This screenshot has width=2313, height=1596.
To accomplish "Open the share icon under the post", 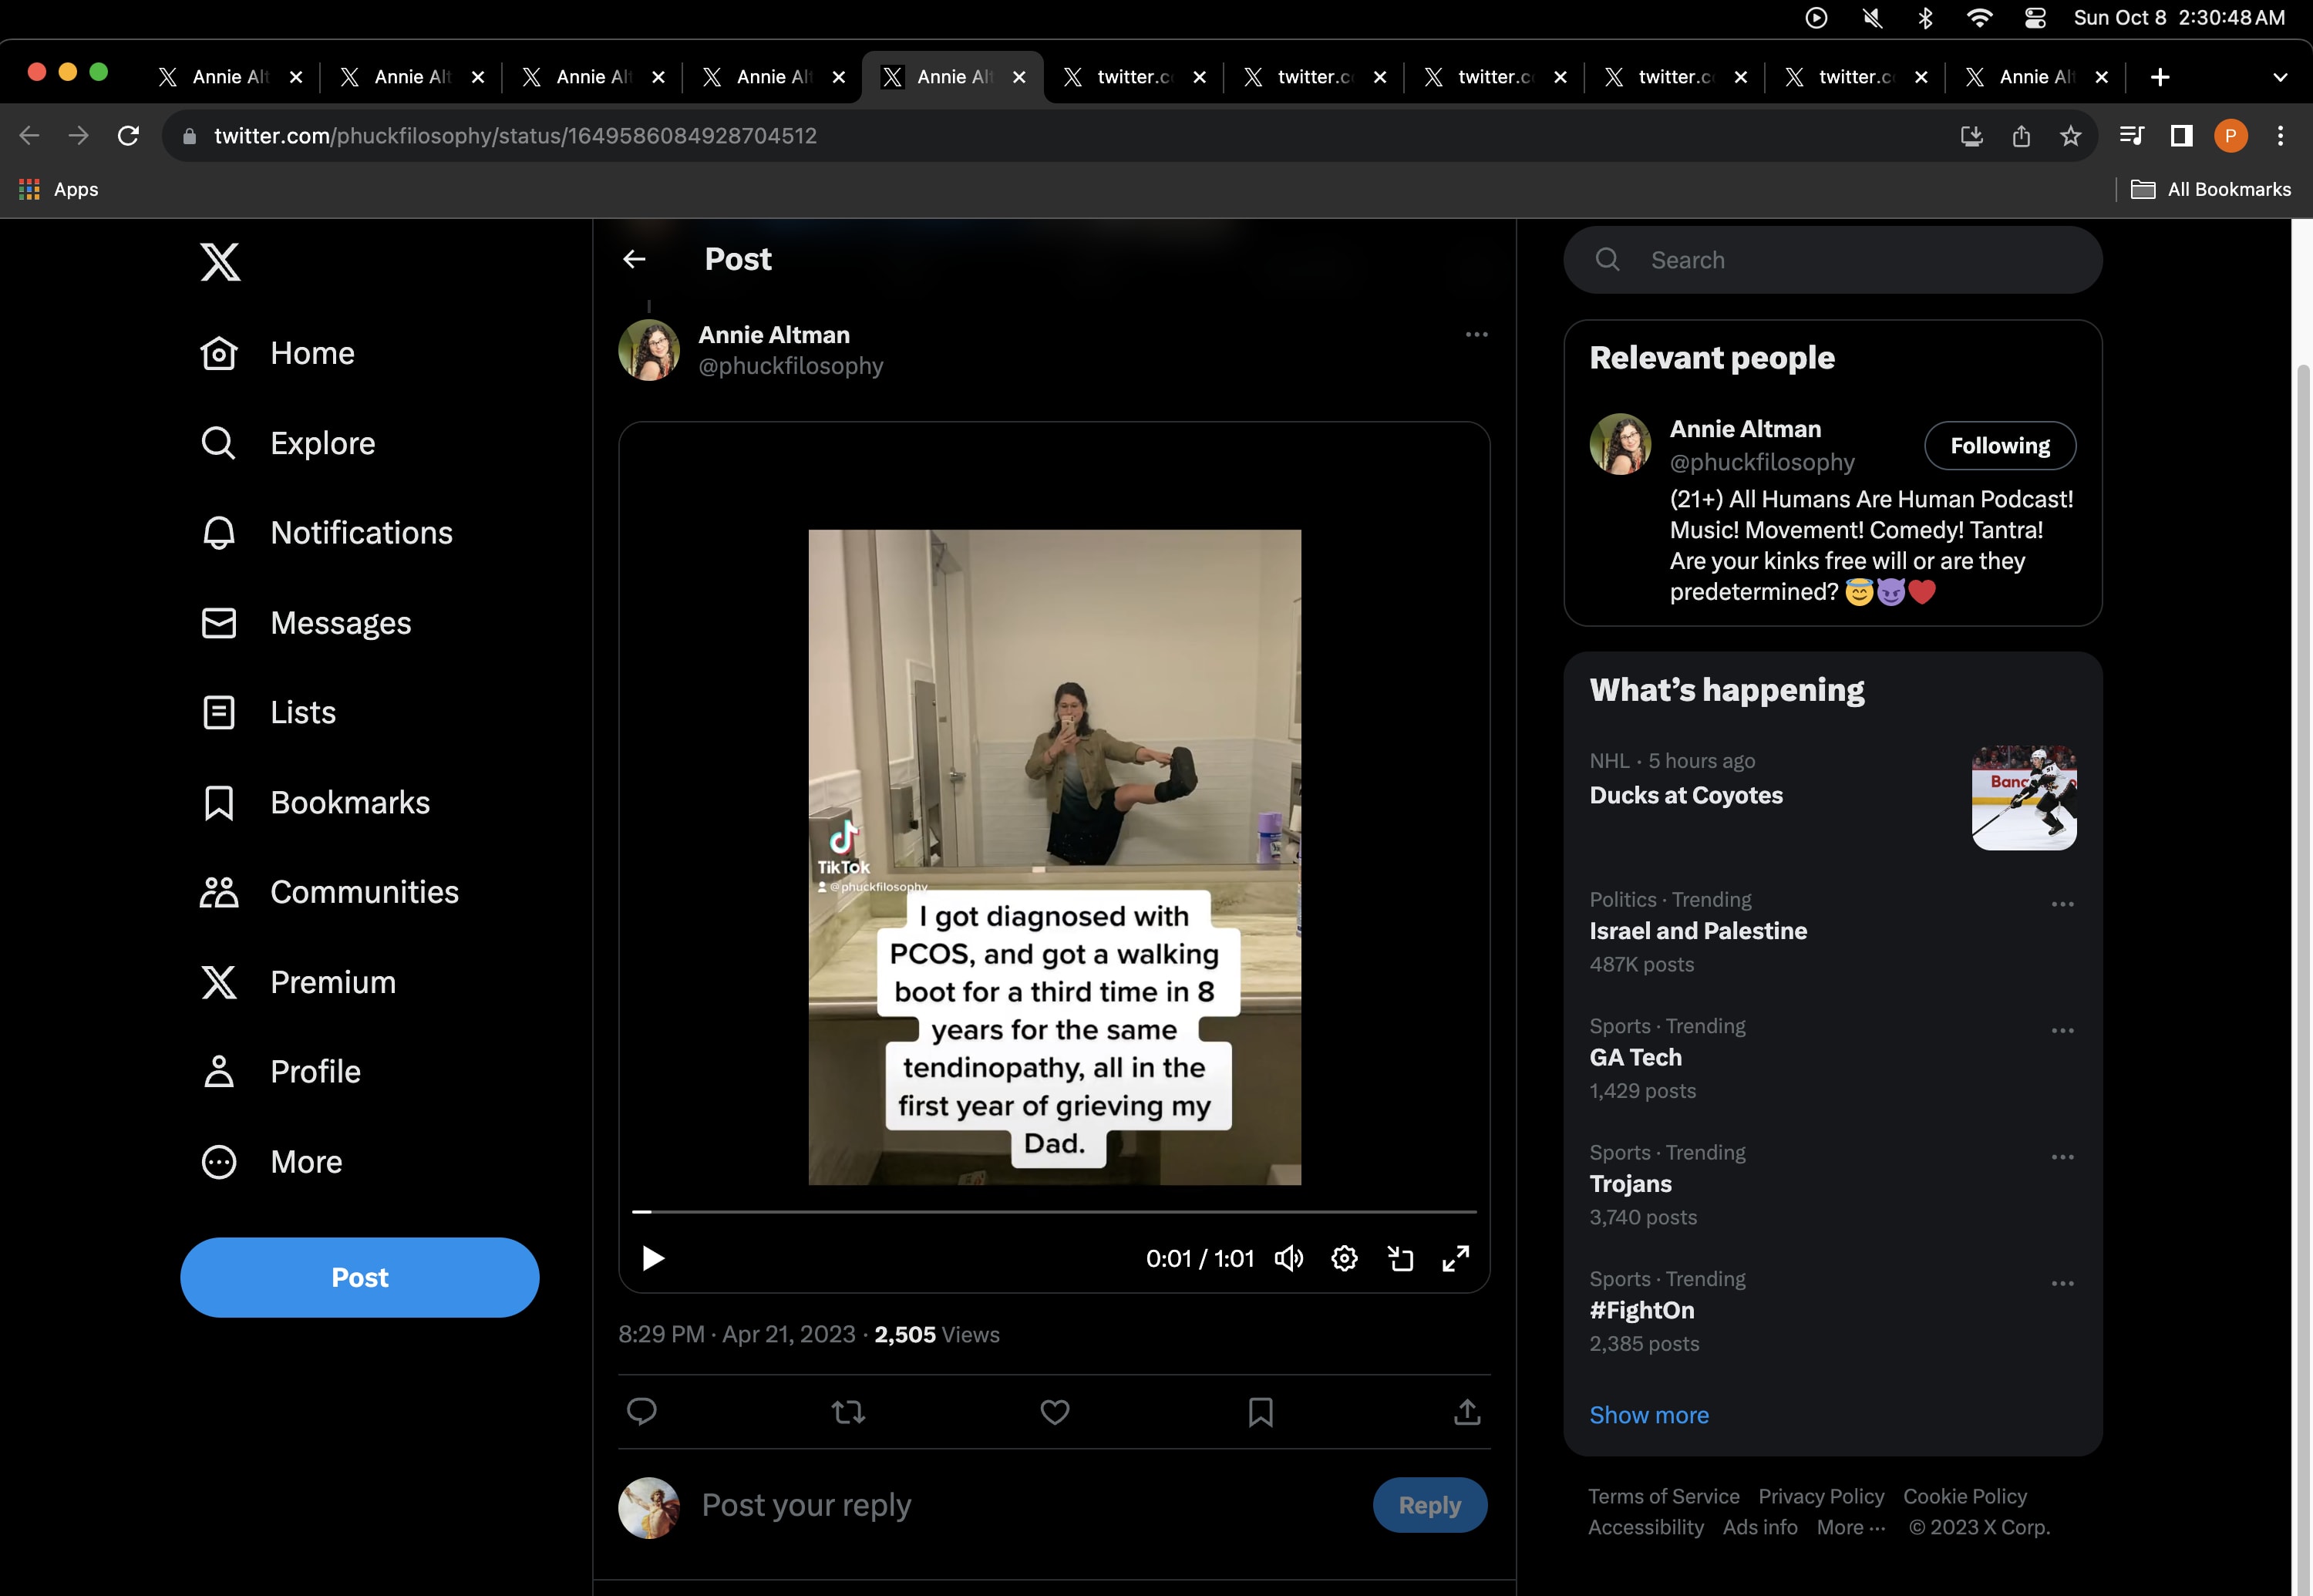I will pos(1466,1411).
